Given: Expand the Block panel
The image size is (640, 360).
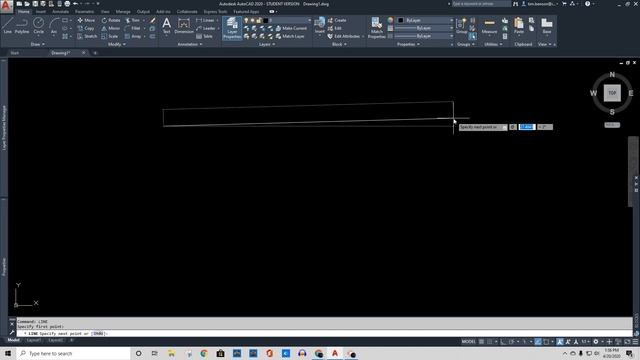Looking at the screenshot, I should [x=339, y=44].
